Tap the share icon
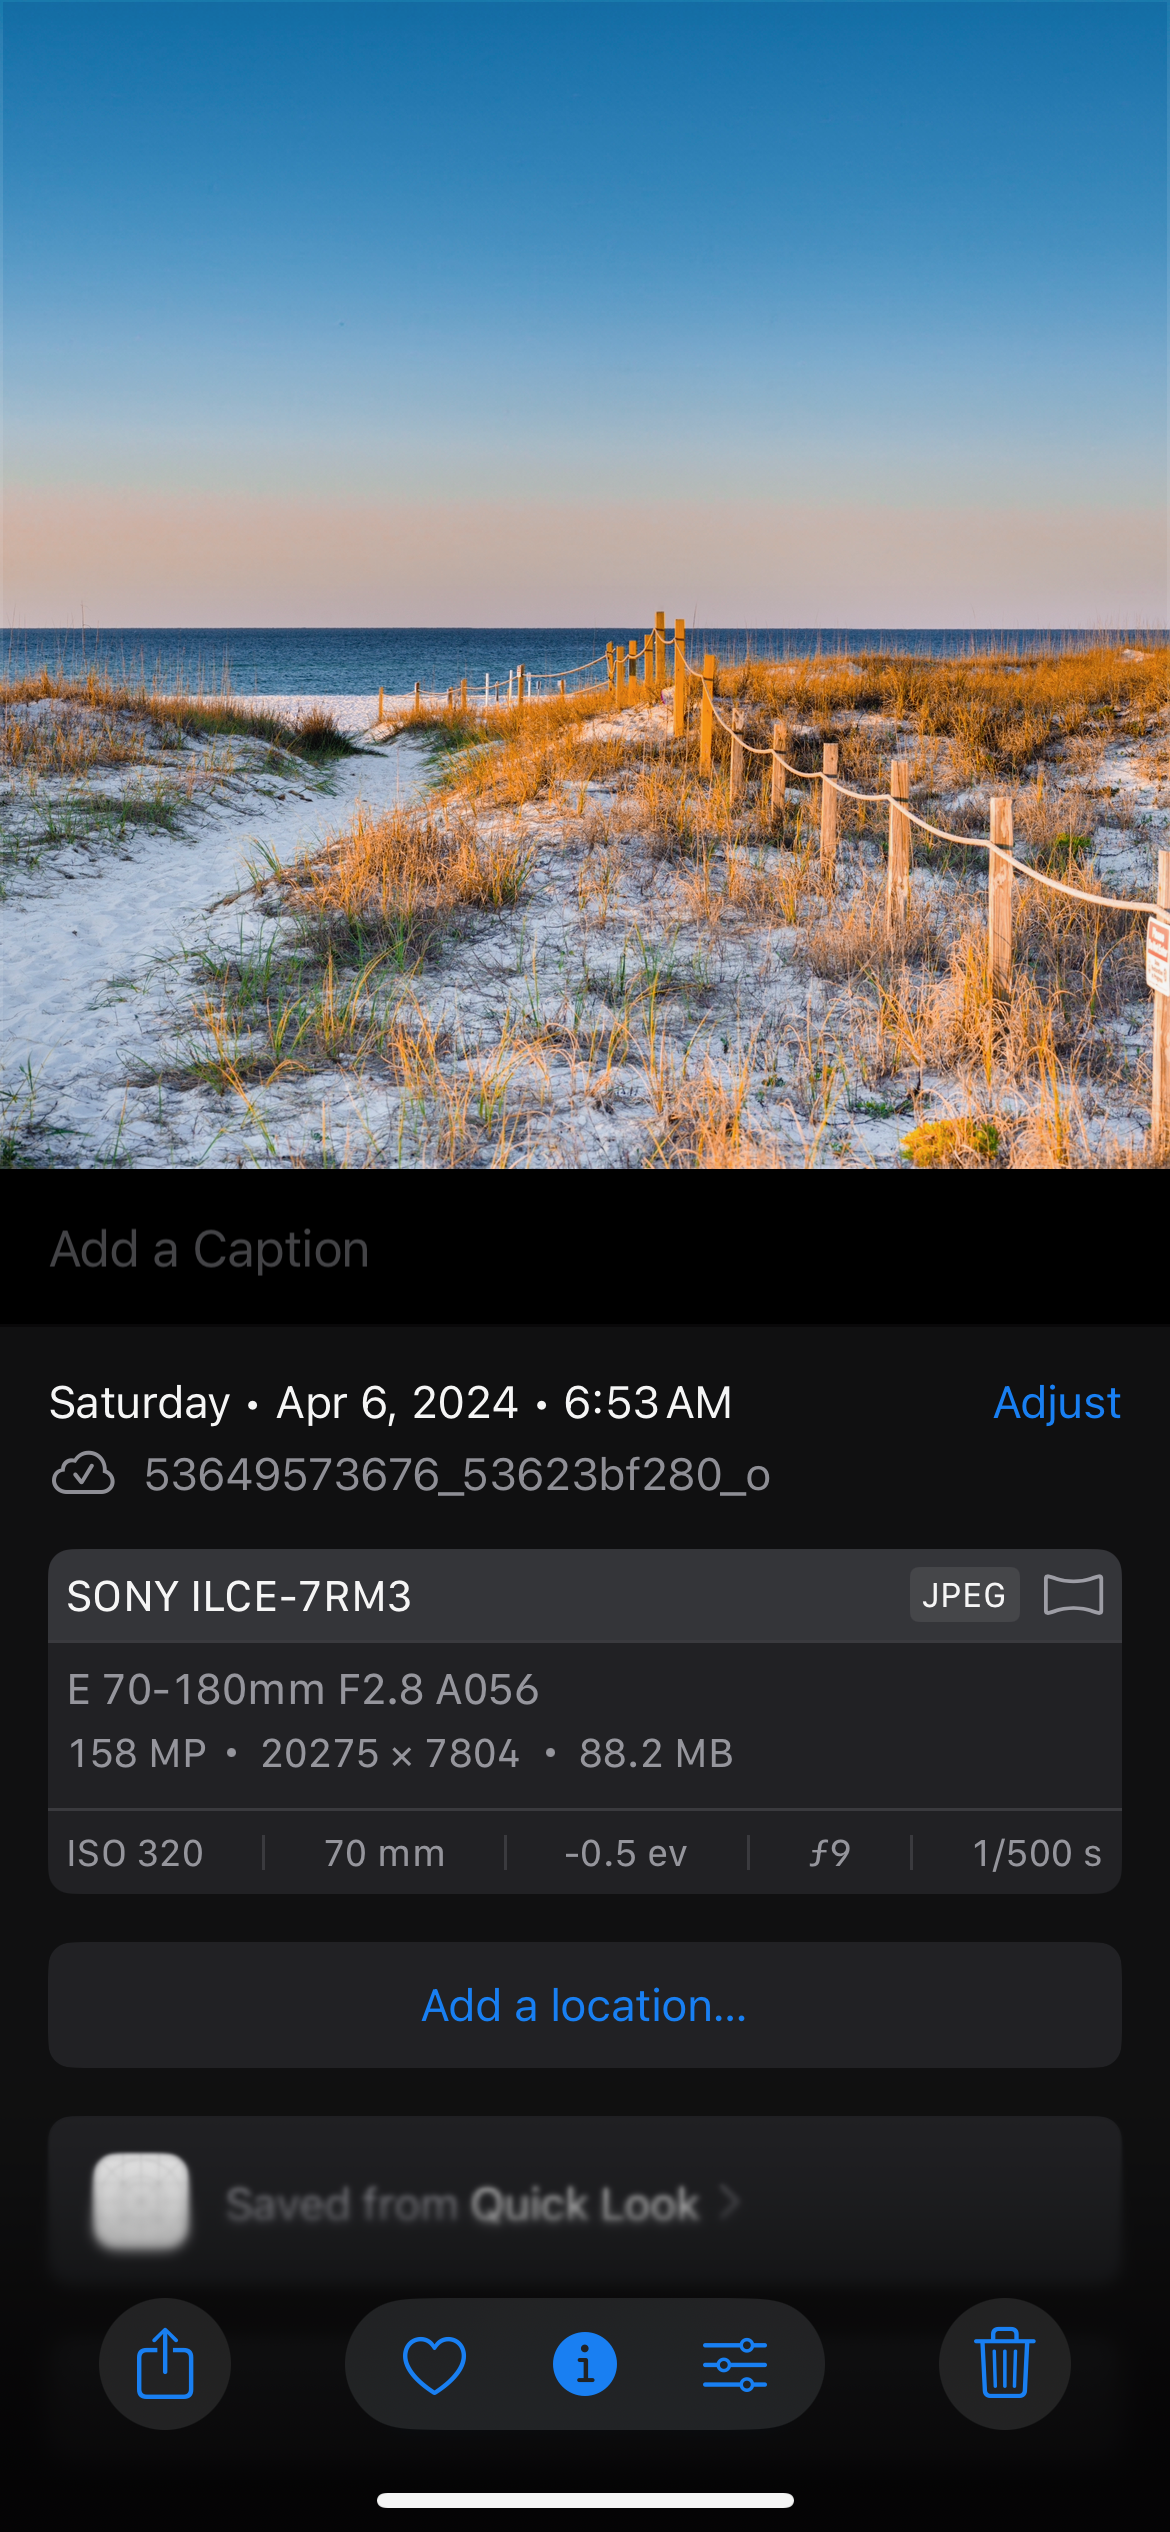This screenshot has height=2532, width=1170. pyautogui.click(x=165, y=2364)
